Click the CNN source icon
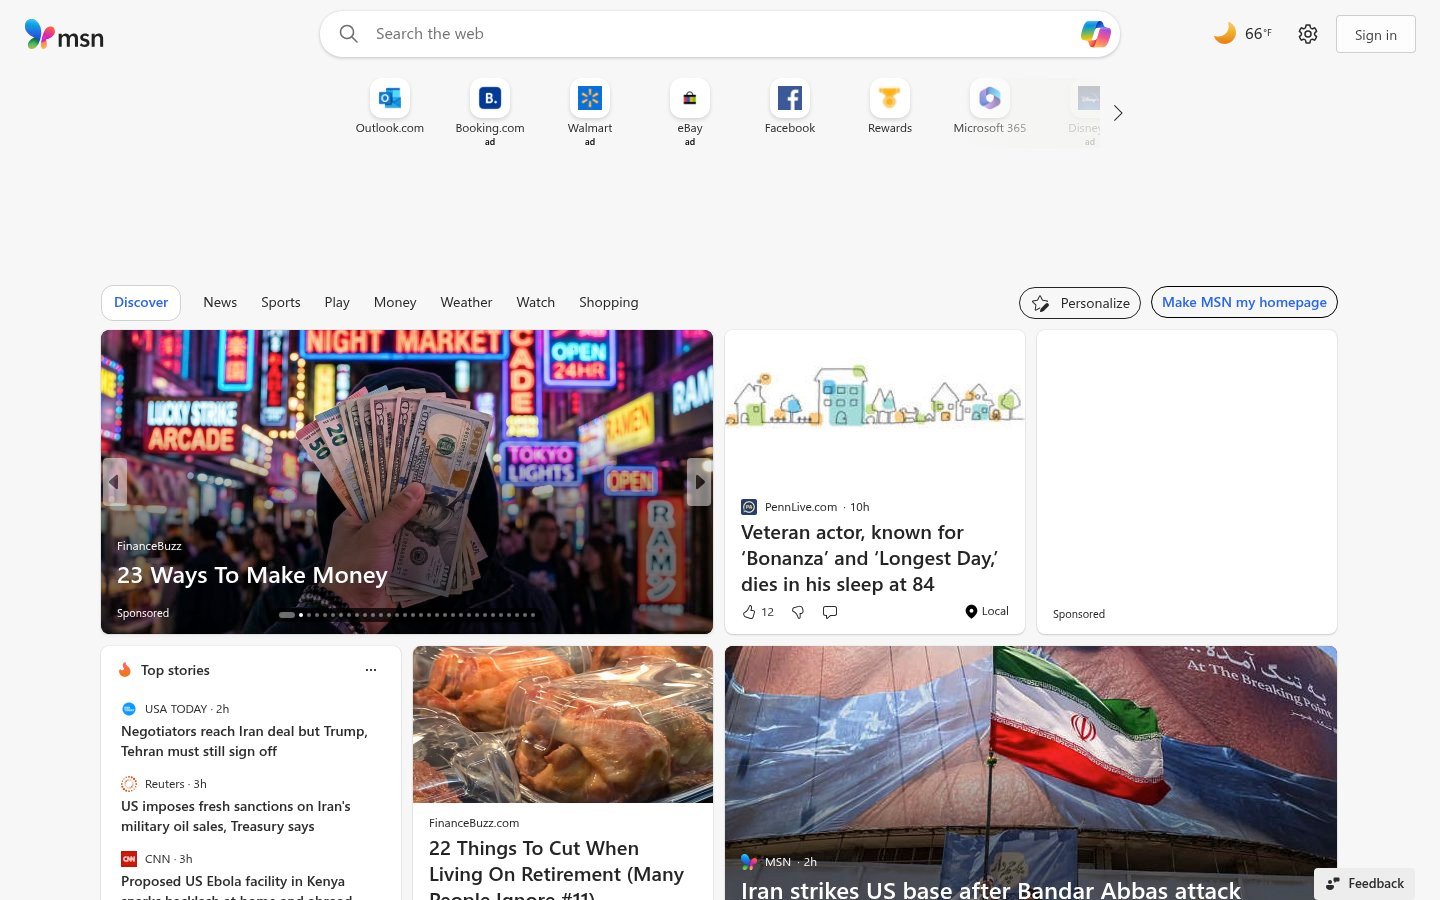This screenshot has width=1440, height=900. point(129,859)
